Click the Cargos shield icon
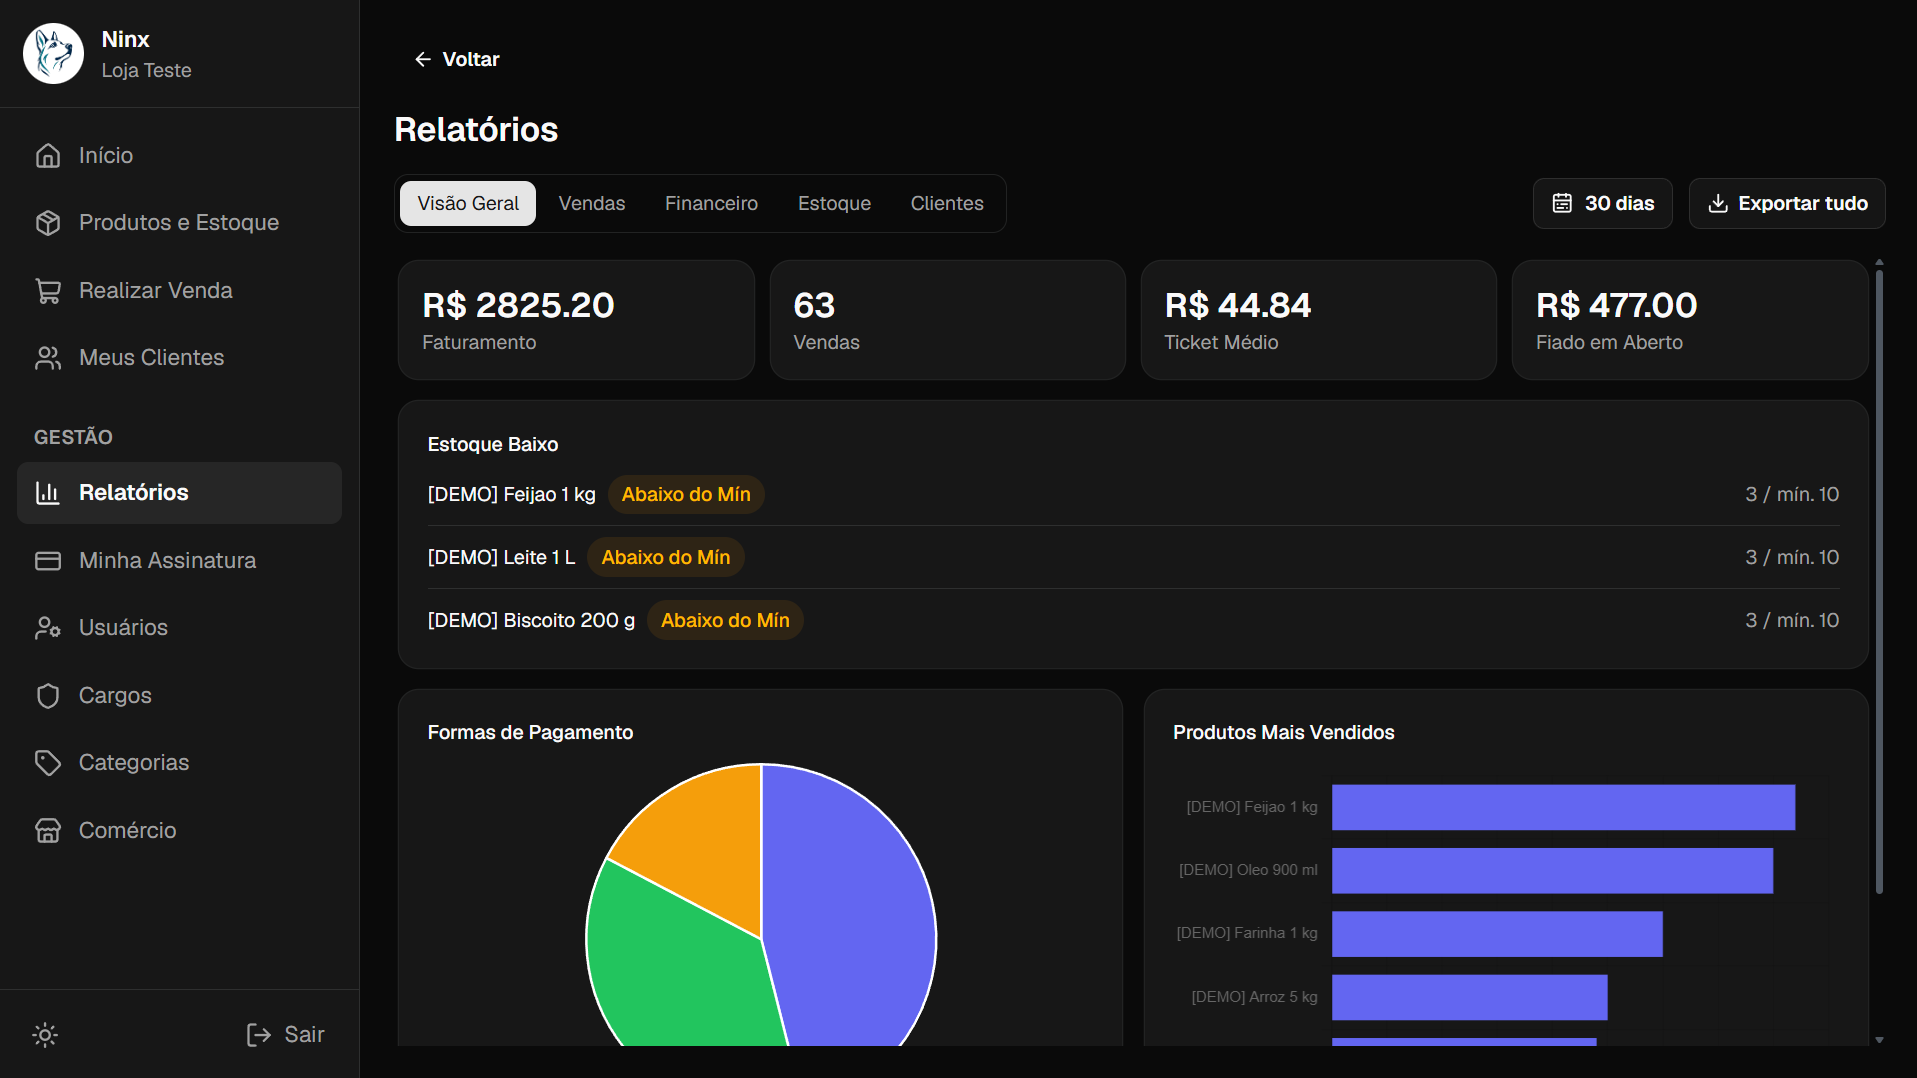Screen dimensions: 1917x1078 (48, 696)
